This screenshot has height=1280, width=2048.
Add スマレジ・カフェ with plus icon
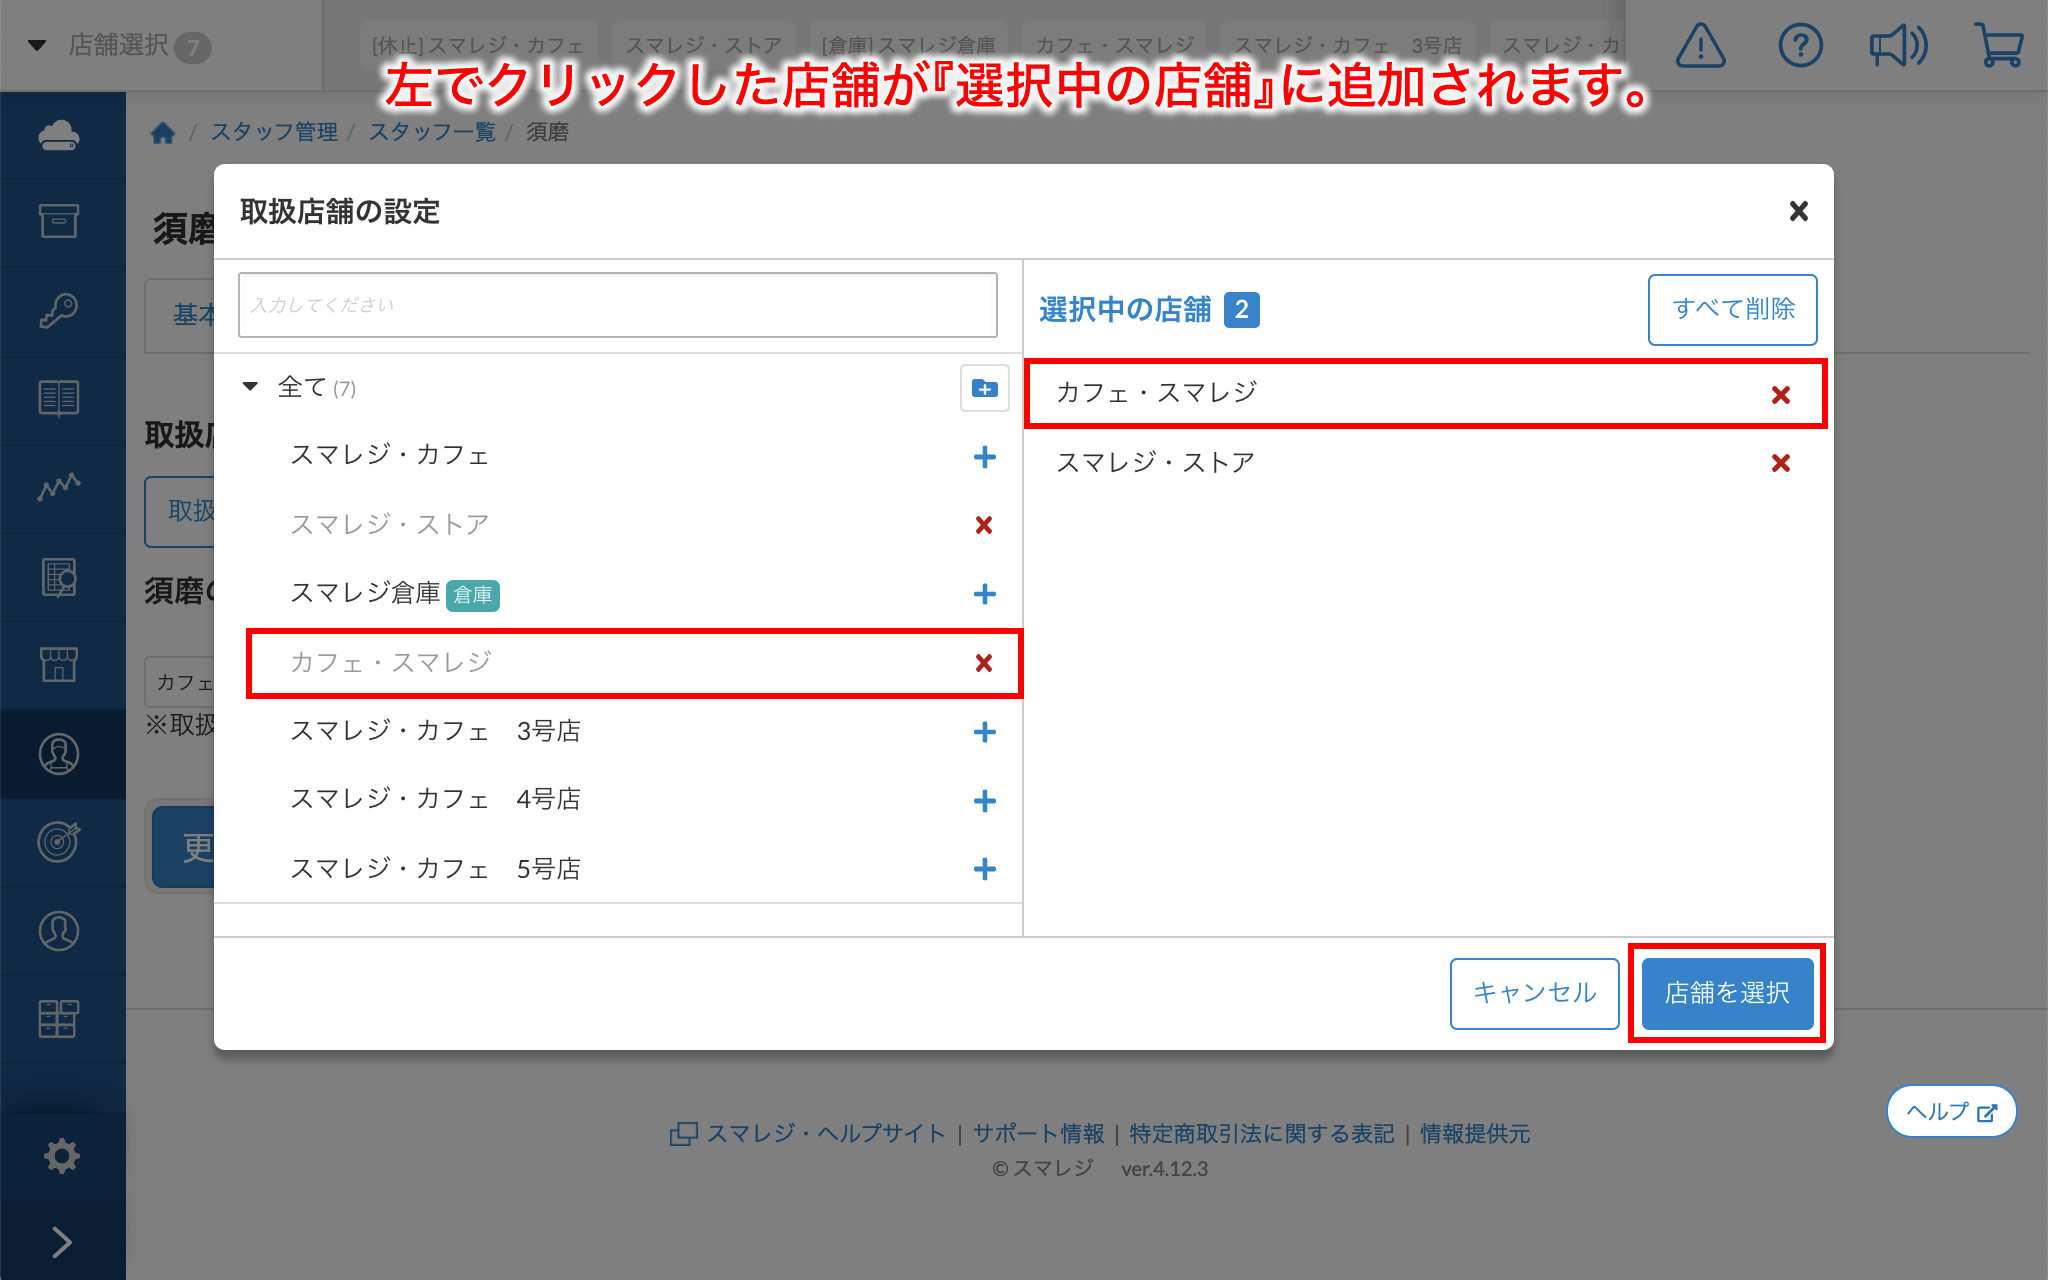pos(985,457)
